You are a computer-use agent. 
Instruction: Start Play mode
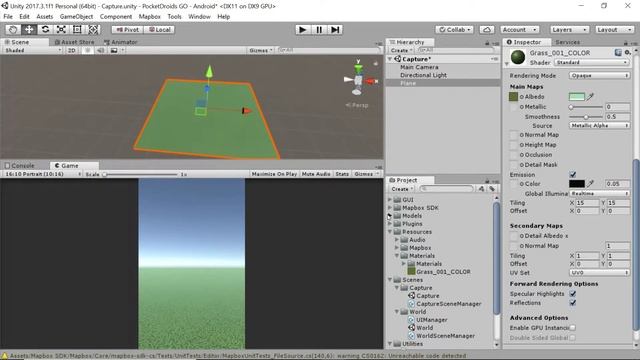(x=302, y=30)
